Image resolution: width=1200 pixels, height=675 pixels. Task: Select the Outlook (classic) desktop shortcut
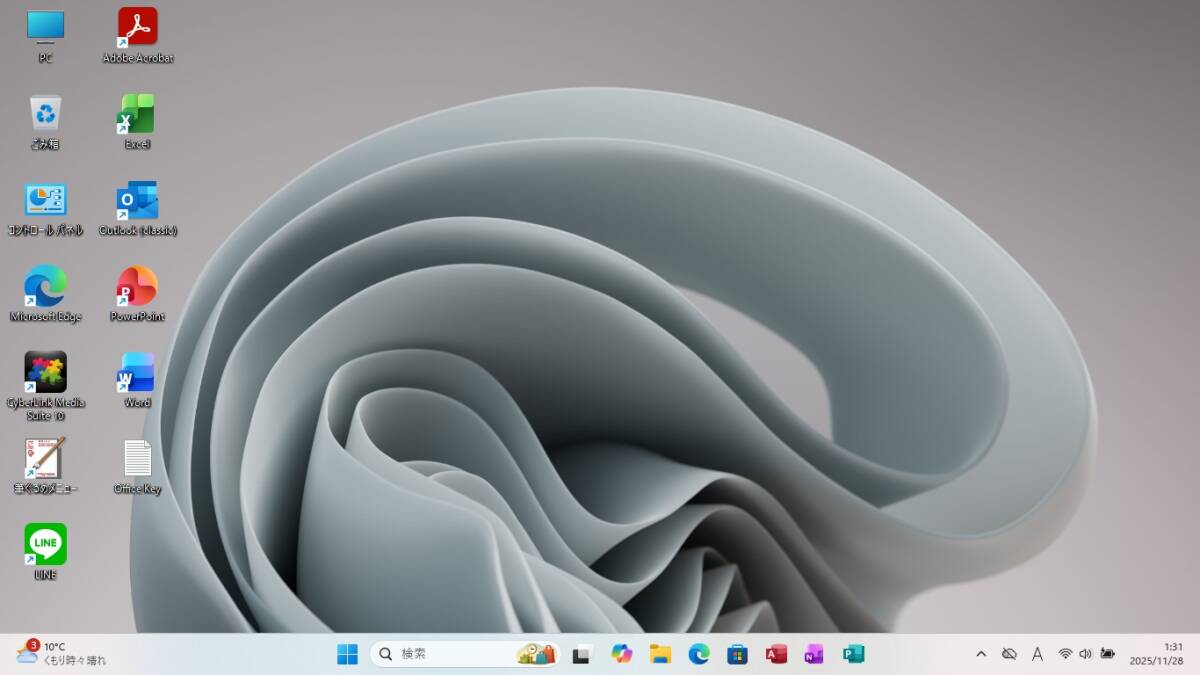click(x=137, y=201)
